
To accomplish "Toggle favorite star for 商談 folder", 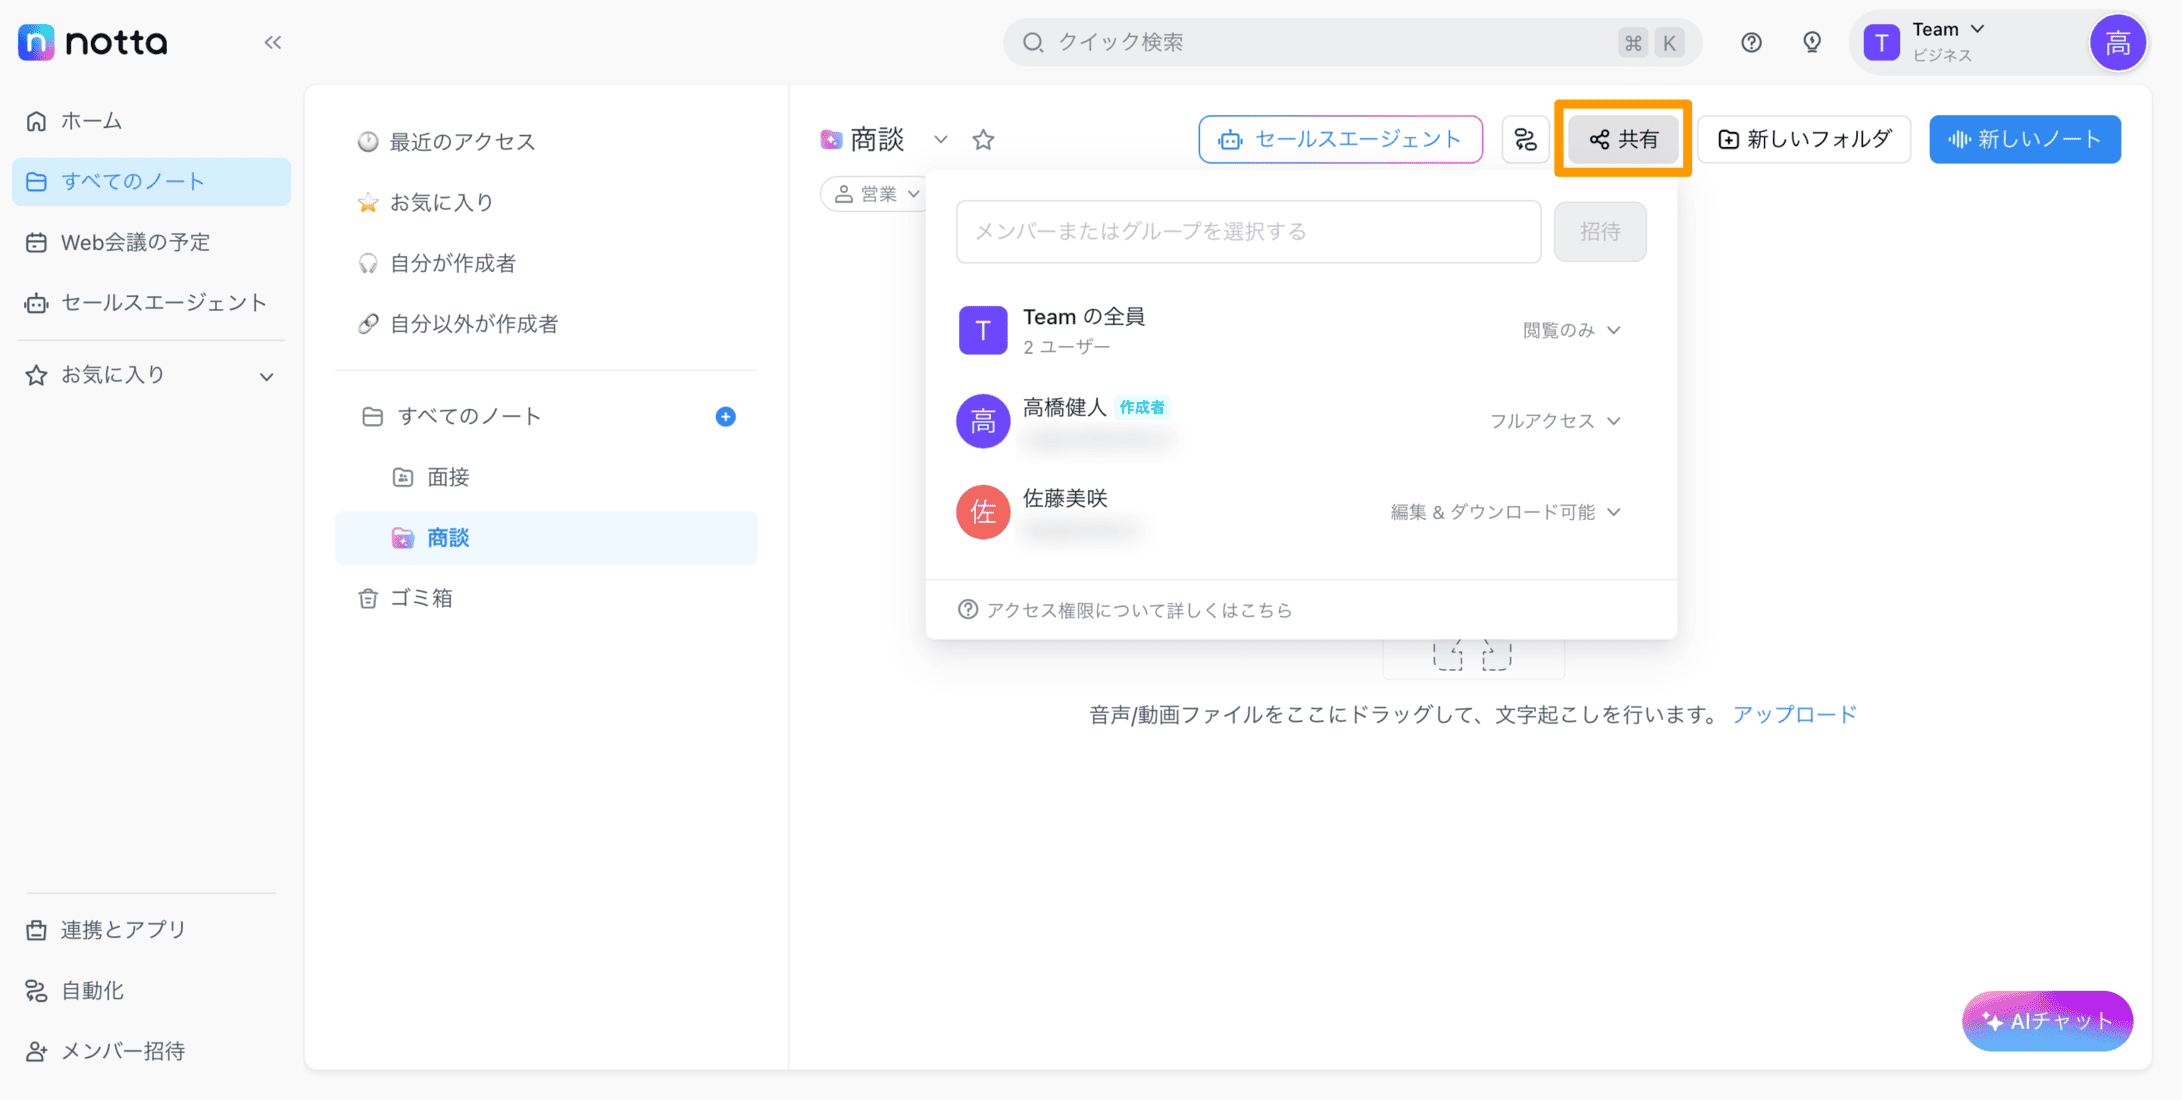I will [983, 140].
